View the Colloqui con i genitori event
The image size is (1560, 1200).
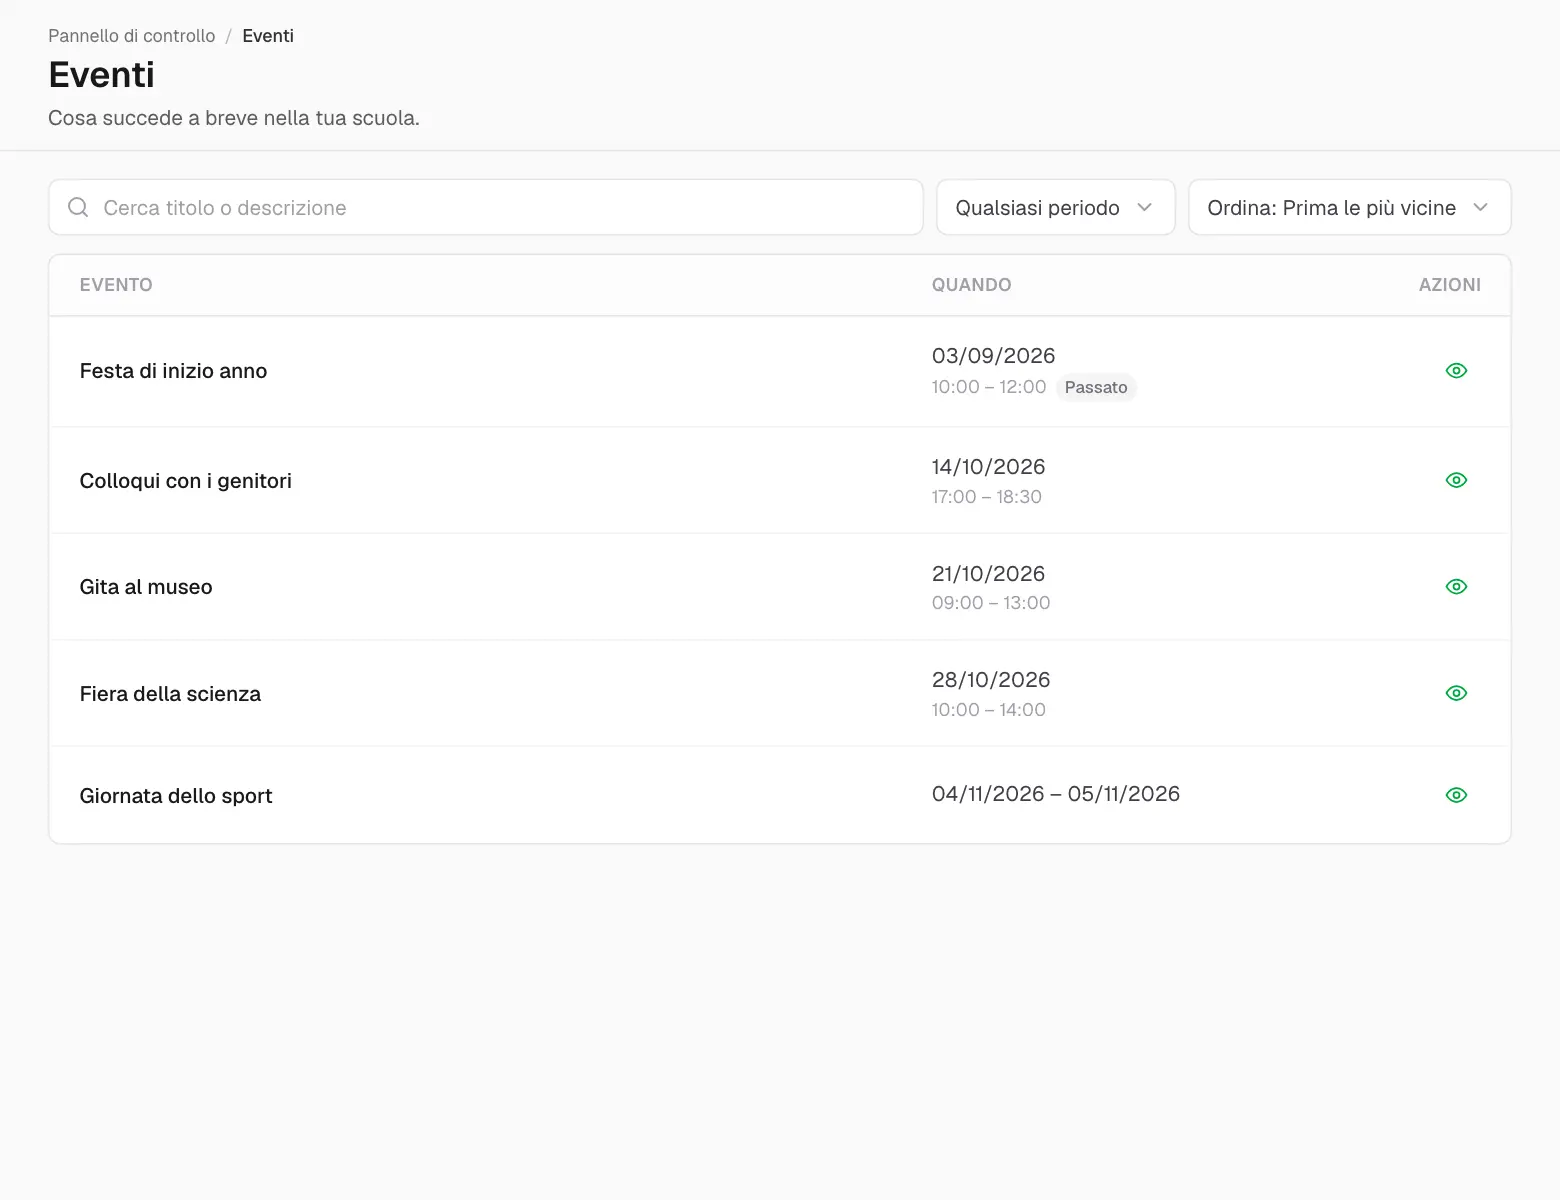[x=1456, y=480]
